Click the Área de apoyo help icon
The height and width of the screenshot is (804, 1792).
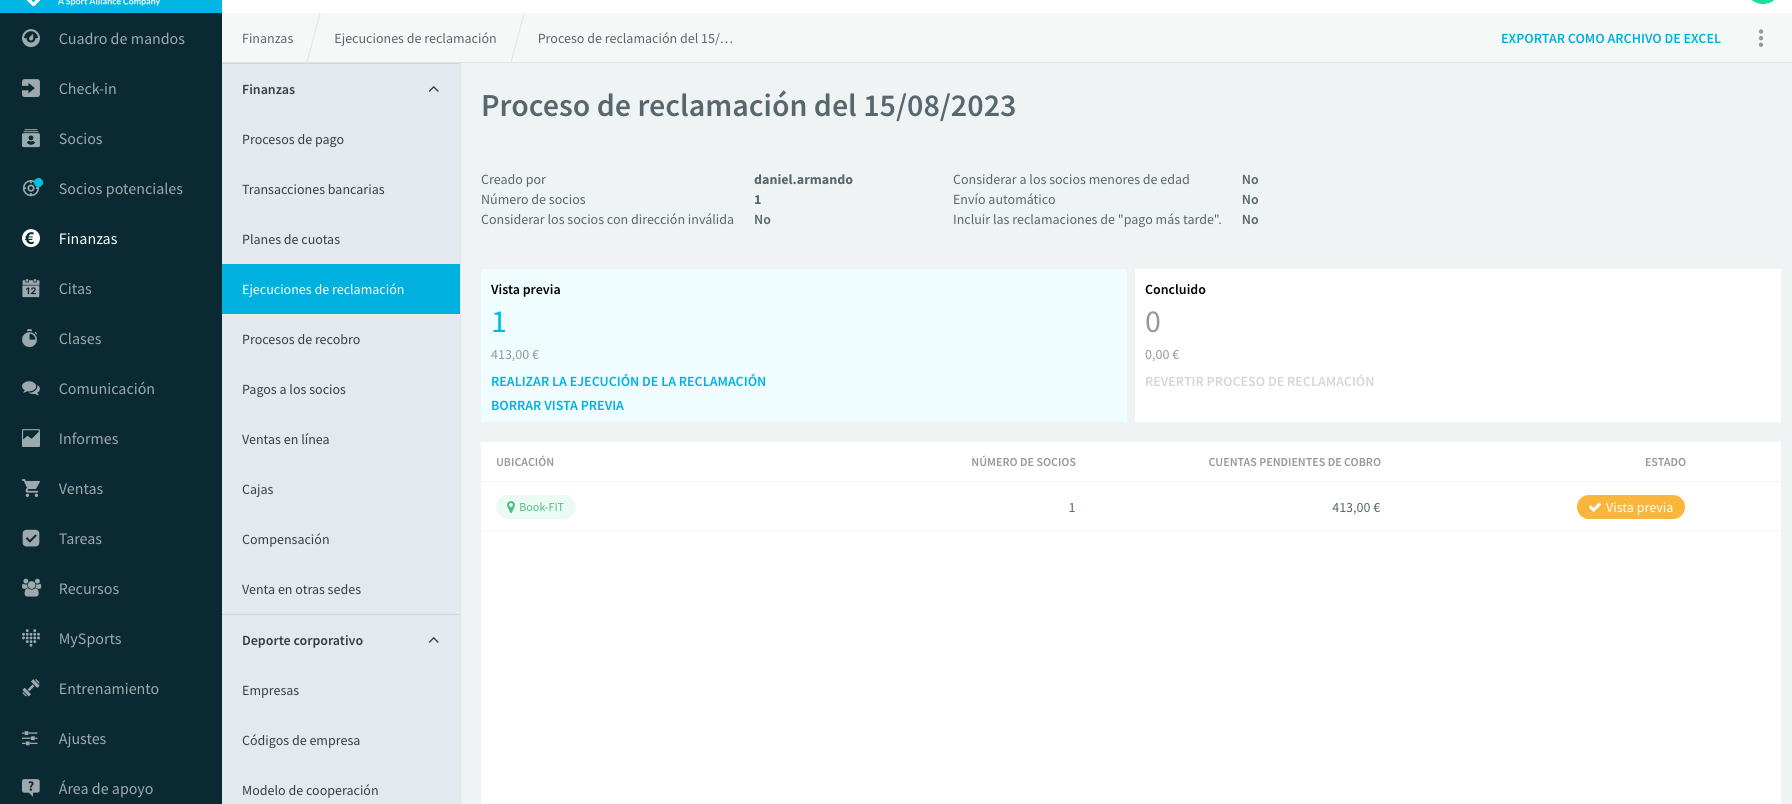click(x=31, y=788)
